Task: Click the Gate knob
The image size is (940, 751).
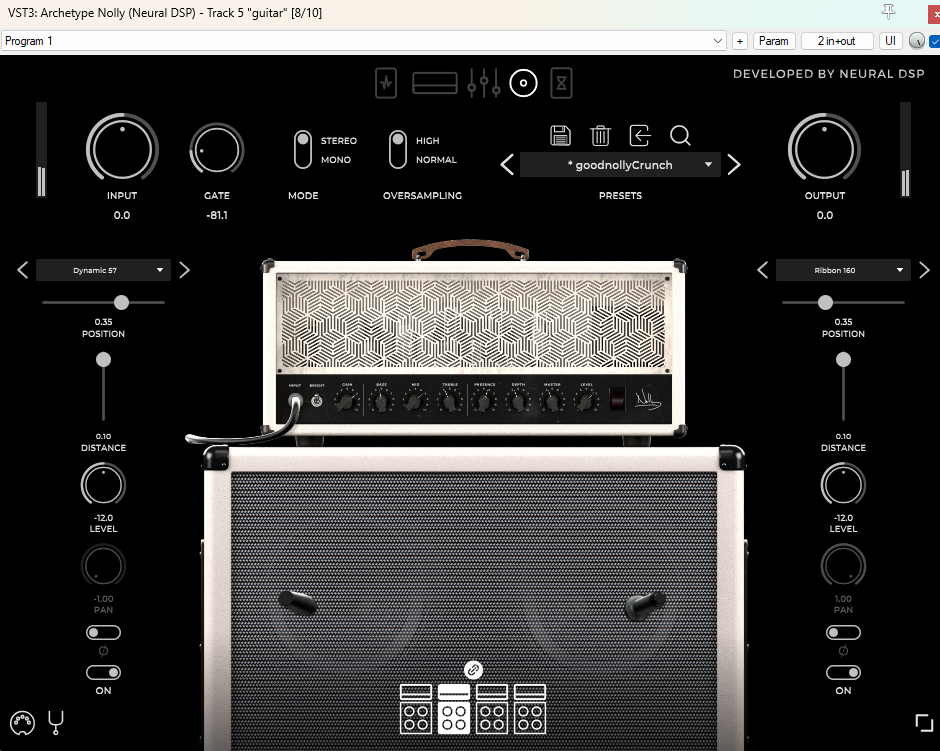Action: pos(216,150)
